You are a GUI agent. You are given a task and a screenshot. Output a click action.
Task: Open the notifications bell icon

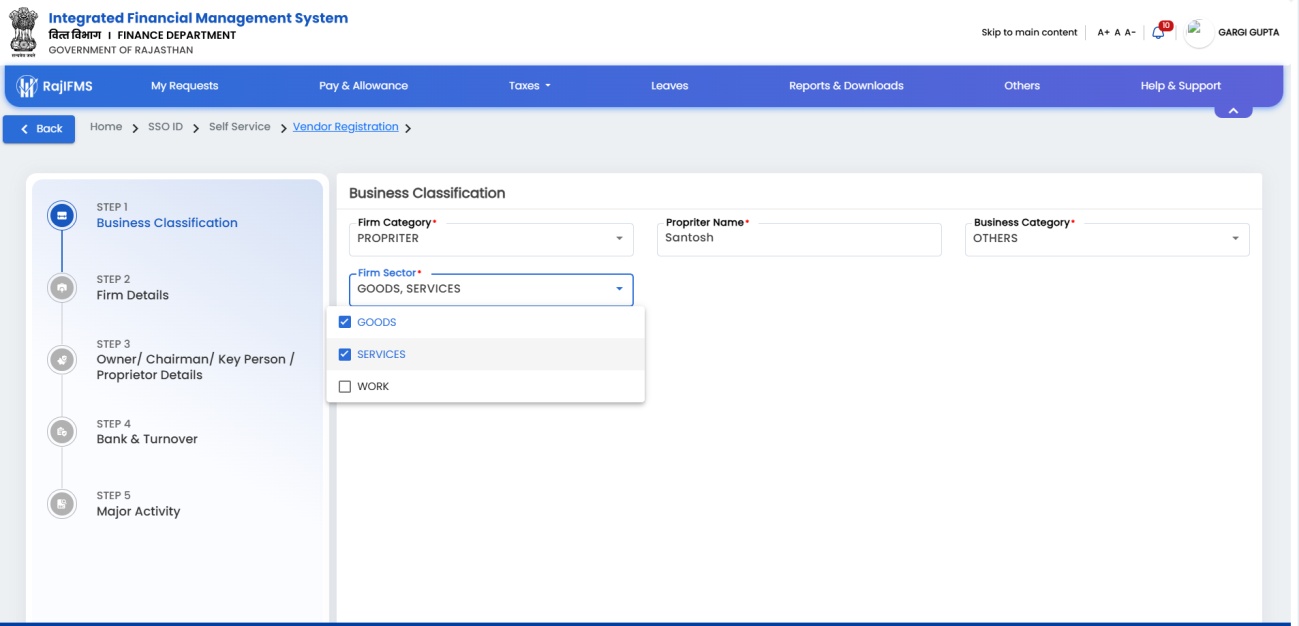pyautogui.click(x=1158, y=32)
